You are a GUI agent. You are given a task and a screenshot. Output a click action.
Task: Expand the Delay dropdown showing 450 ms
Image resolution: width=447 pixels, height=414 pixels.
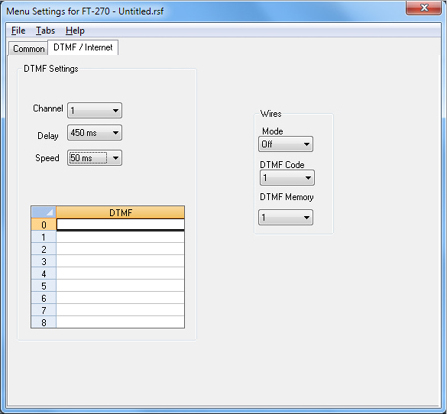point(95,133)
